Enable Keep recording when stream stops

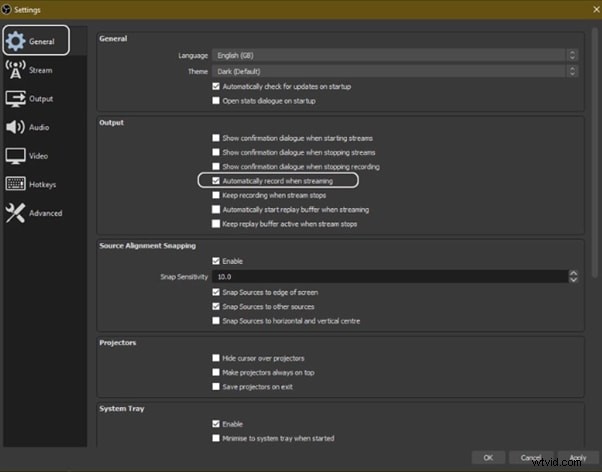[x=216, y=195]
